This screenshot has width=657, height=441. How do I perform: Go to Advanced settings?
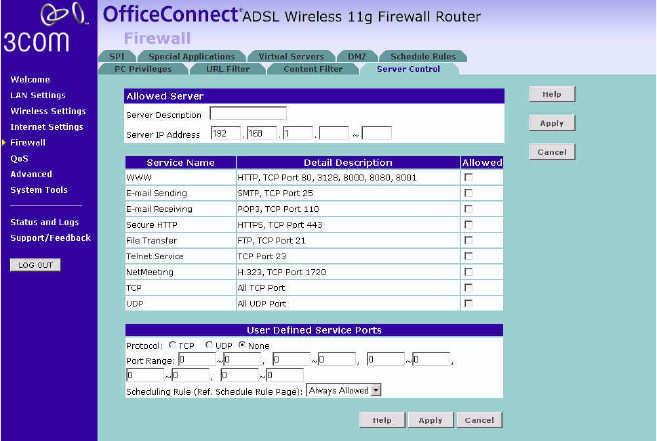tap(31, 174)
